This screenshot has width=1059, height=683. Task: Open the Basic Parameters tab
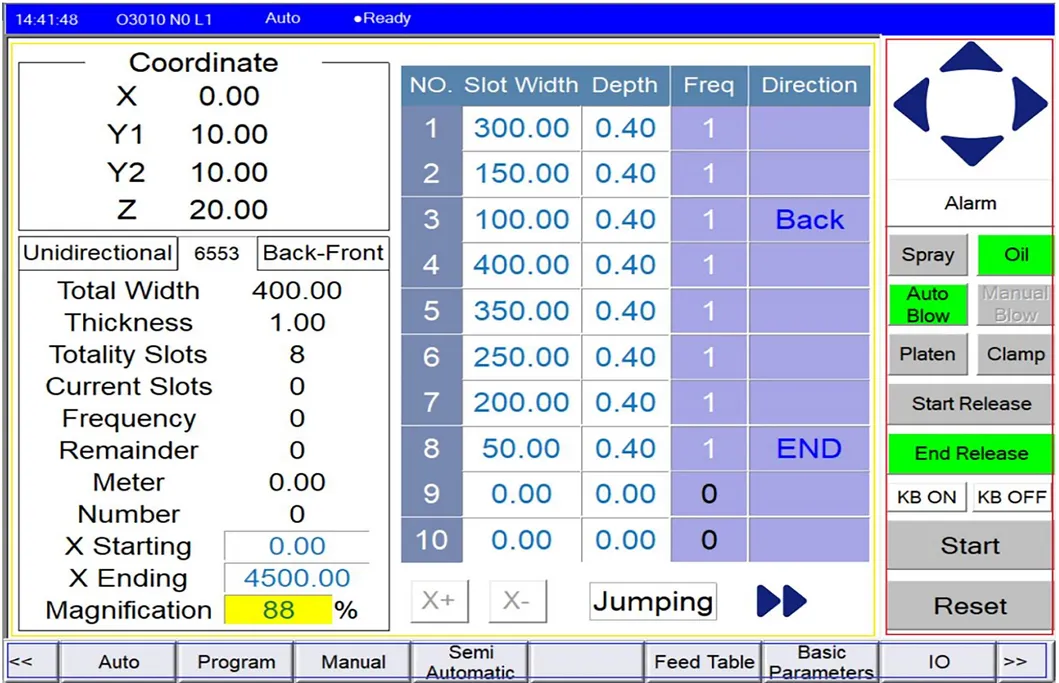820,661
